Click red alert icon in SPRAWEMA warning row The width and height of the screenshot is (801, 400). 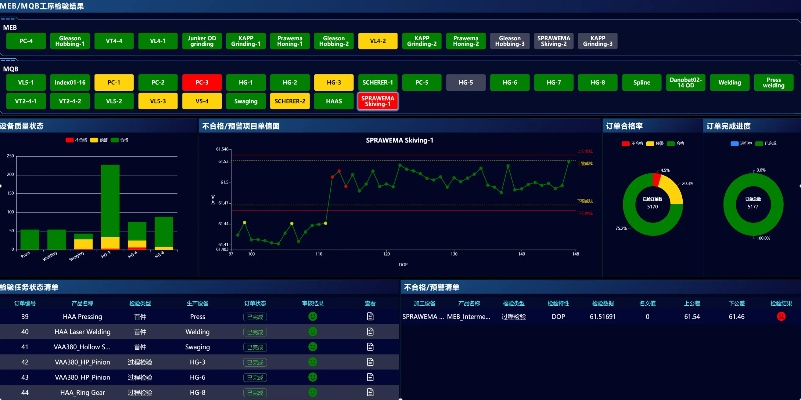click(781, 316)
